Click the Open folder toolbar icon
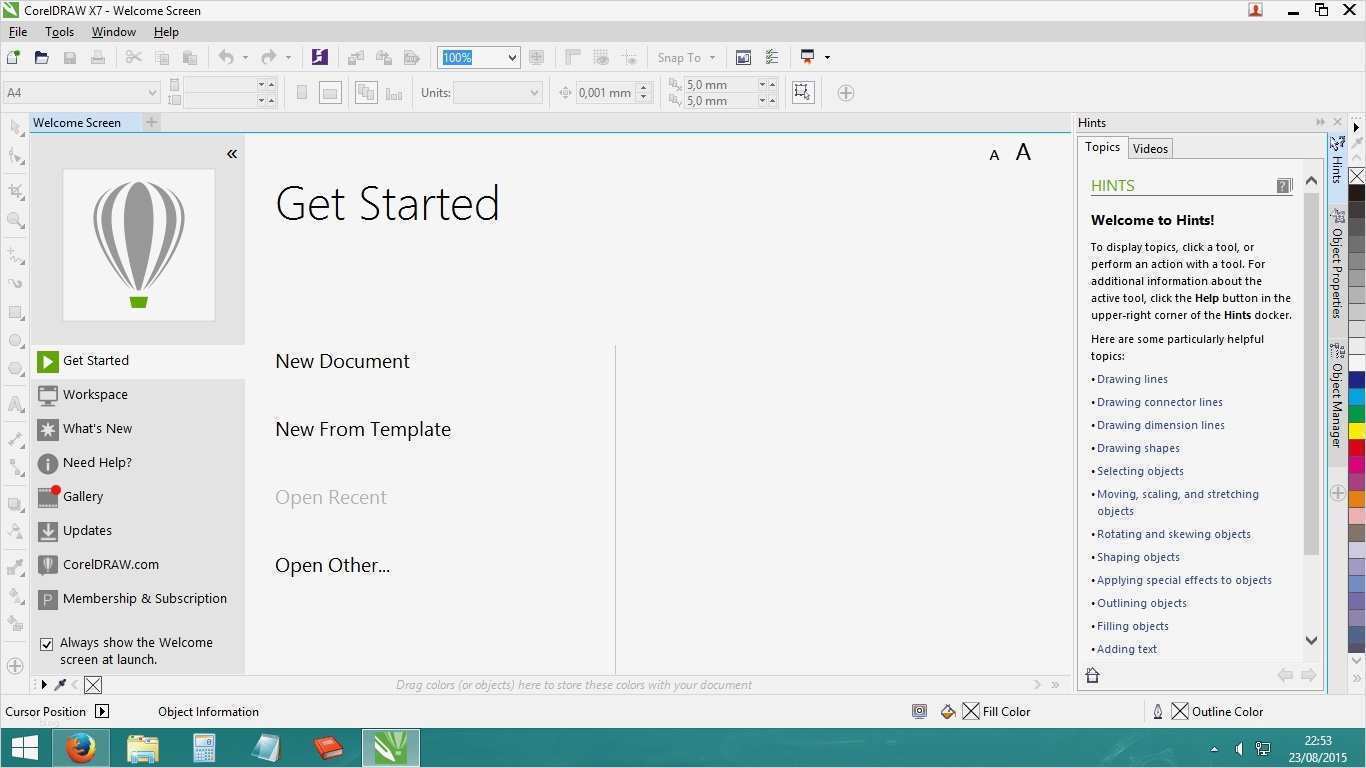Screen dimensions: 1366x768 click(42, 58)
